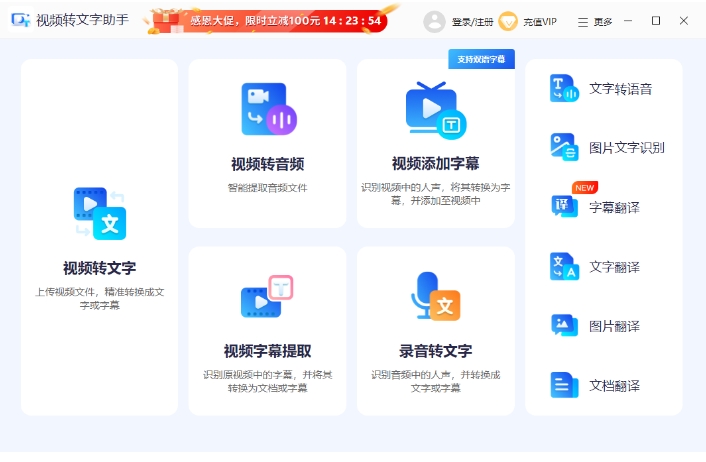Image resolution: width=706 pixels, height=462 pixels.
Task: Click the 视频添加字幕 TV subtitle icon
Action: [435, 110]
